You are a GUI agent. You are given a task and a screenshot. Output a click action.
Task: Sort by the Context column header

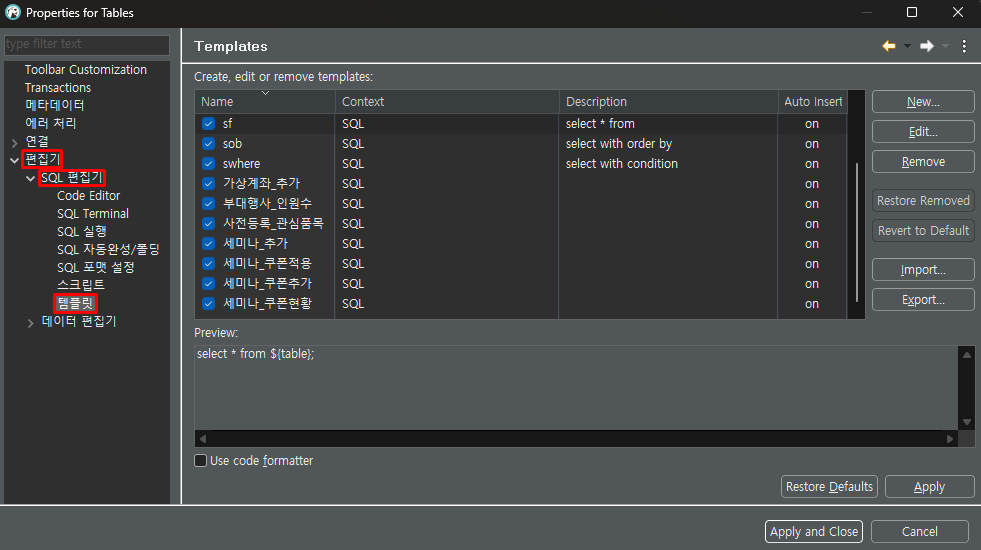(447, 101)
